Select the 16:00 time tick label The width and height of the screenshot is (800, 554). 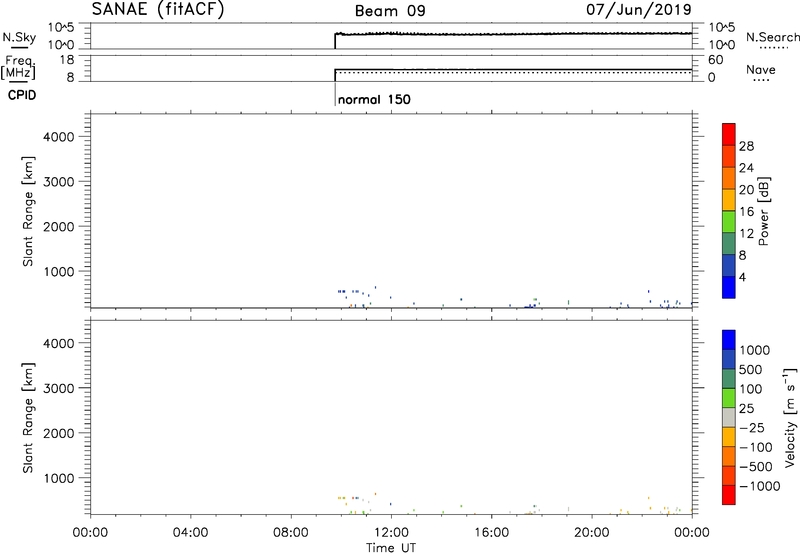pyautogui.click(x=491, y=533)
